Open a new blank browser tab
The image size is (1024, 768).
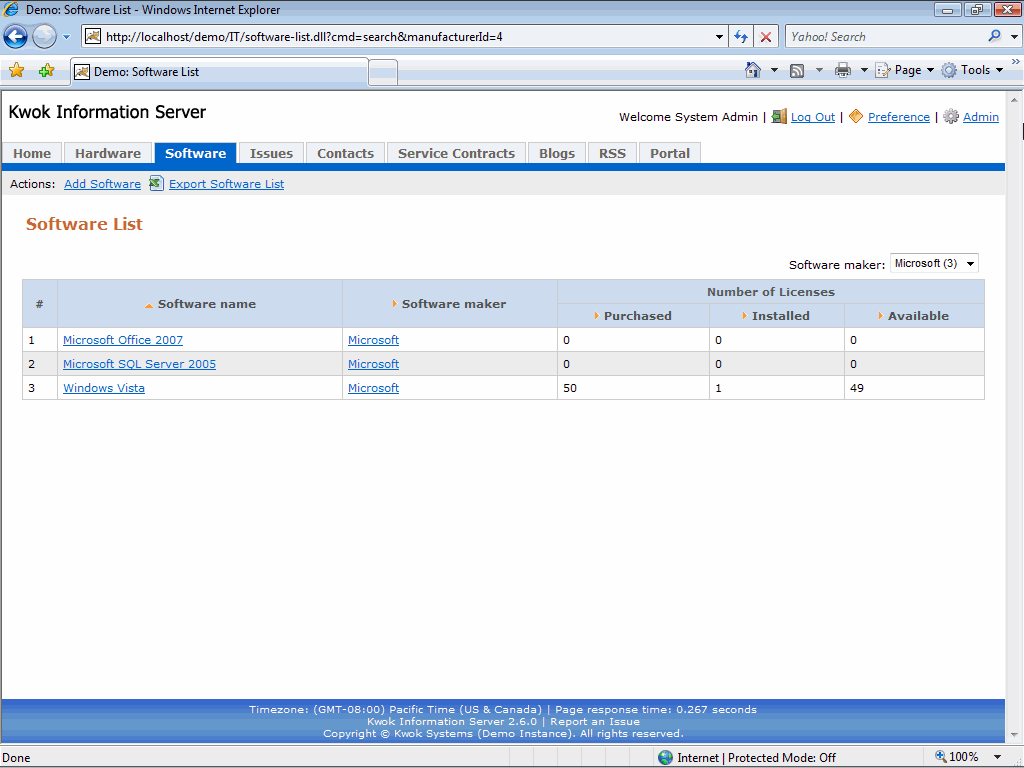pyautogui.click(x=383, y=72)
